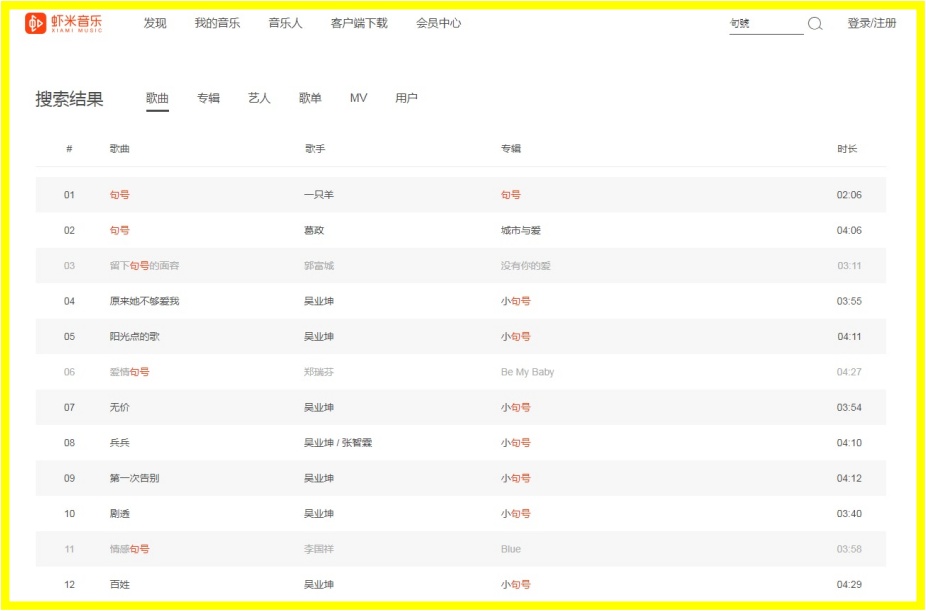Image resolution: width=926 pixels, height=611 pixels.
Task: Open the first song 句号 by 一只羊
Action: pos(120,195)
